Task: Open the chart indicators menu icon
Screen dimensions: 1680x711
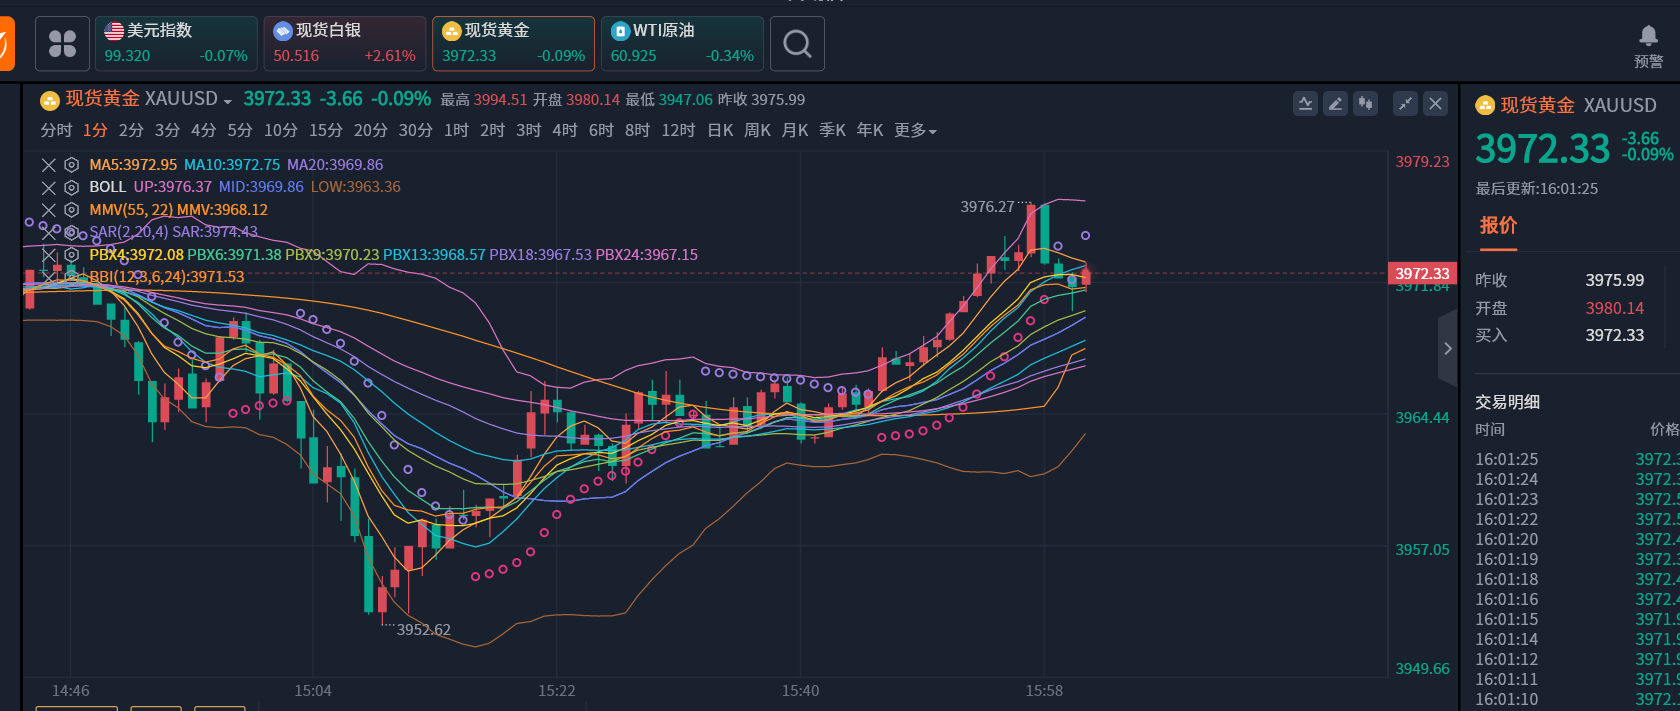Action: tap(1305, 104)
